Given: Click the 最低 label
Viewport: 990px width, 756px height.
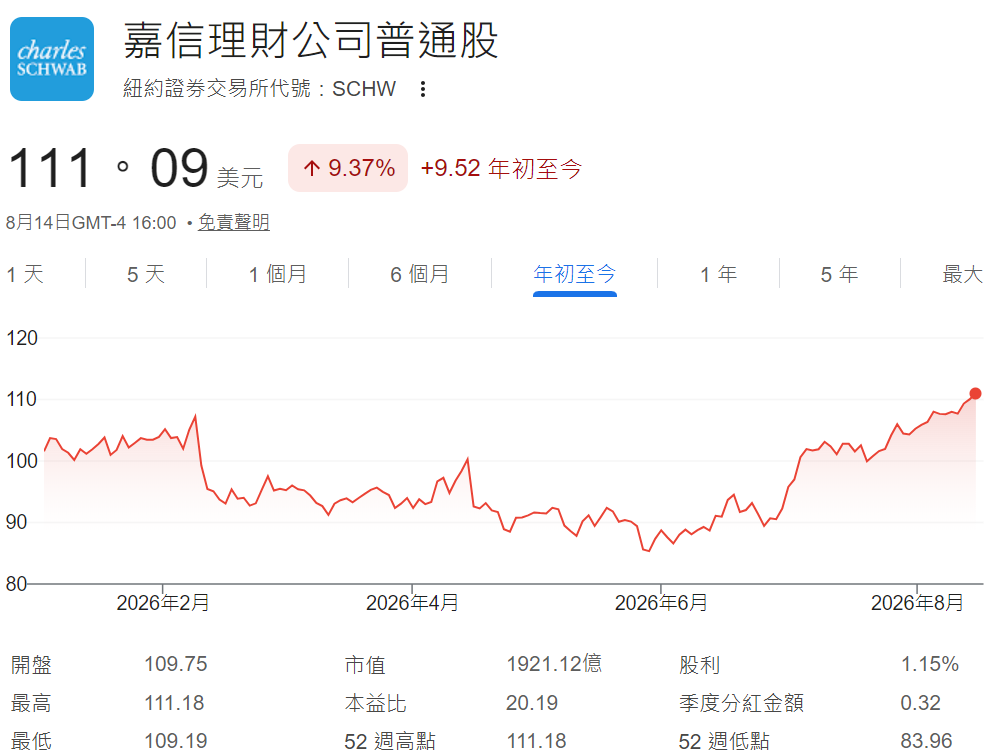Looking at the screenshot, I should [x=31, y=741].
